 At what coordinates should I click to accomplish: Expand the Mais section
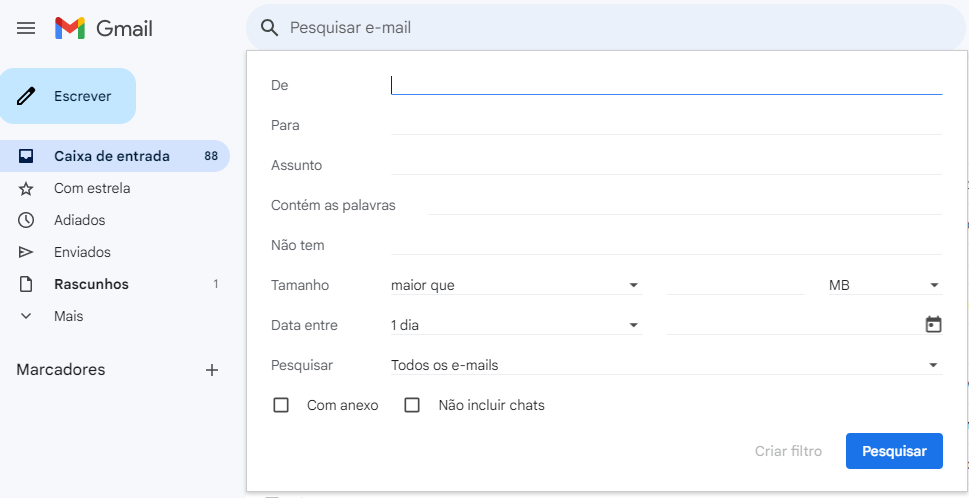click(68, 316)
